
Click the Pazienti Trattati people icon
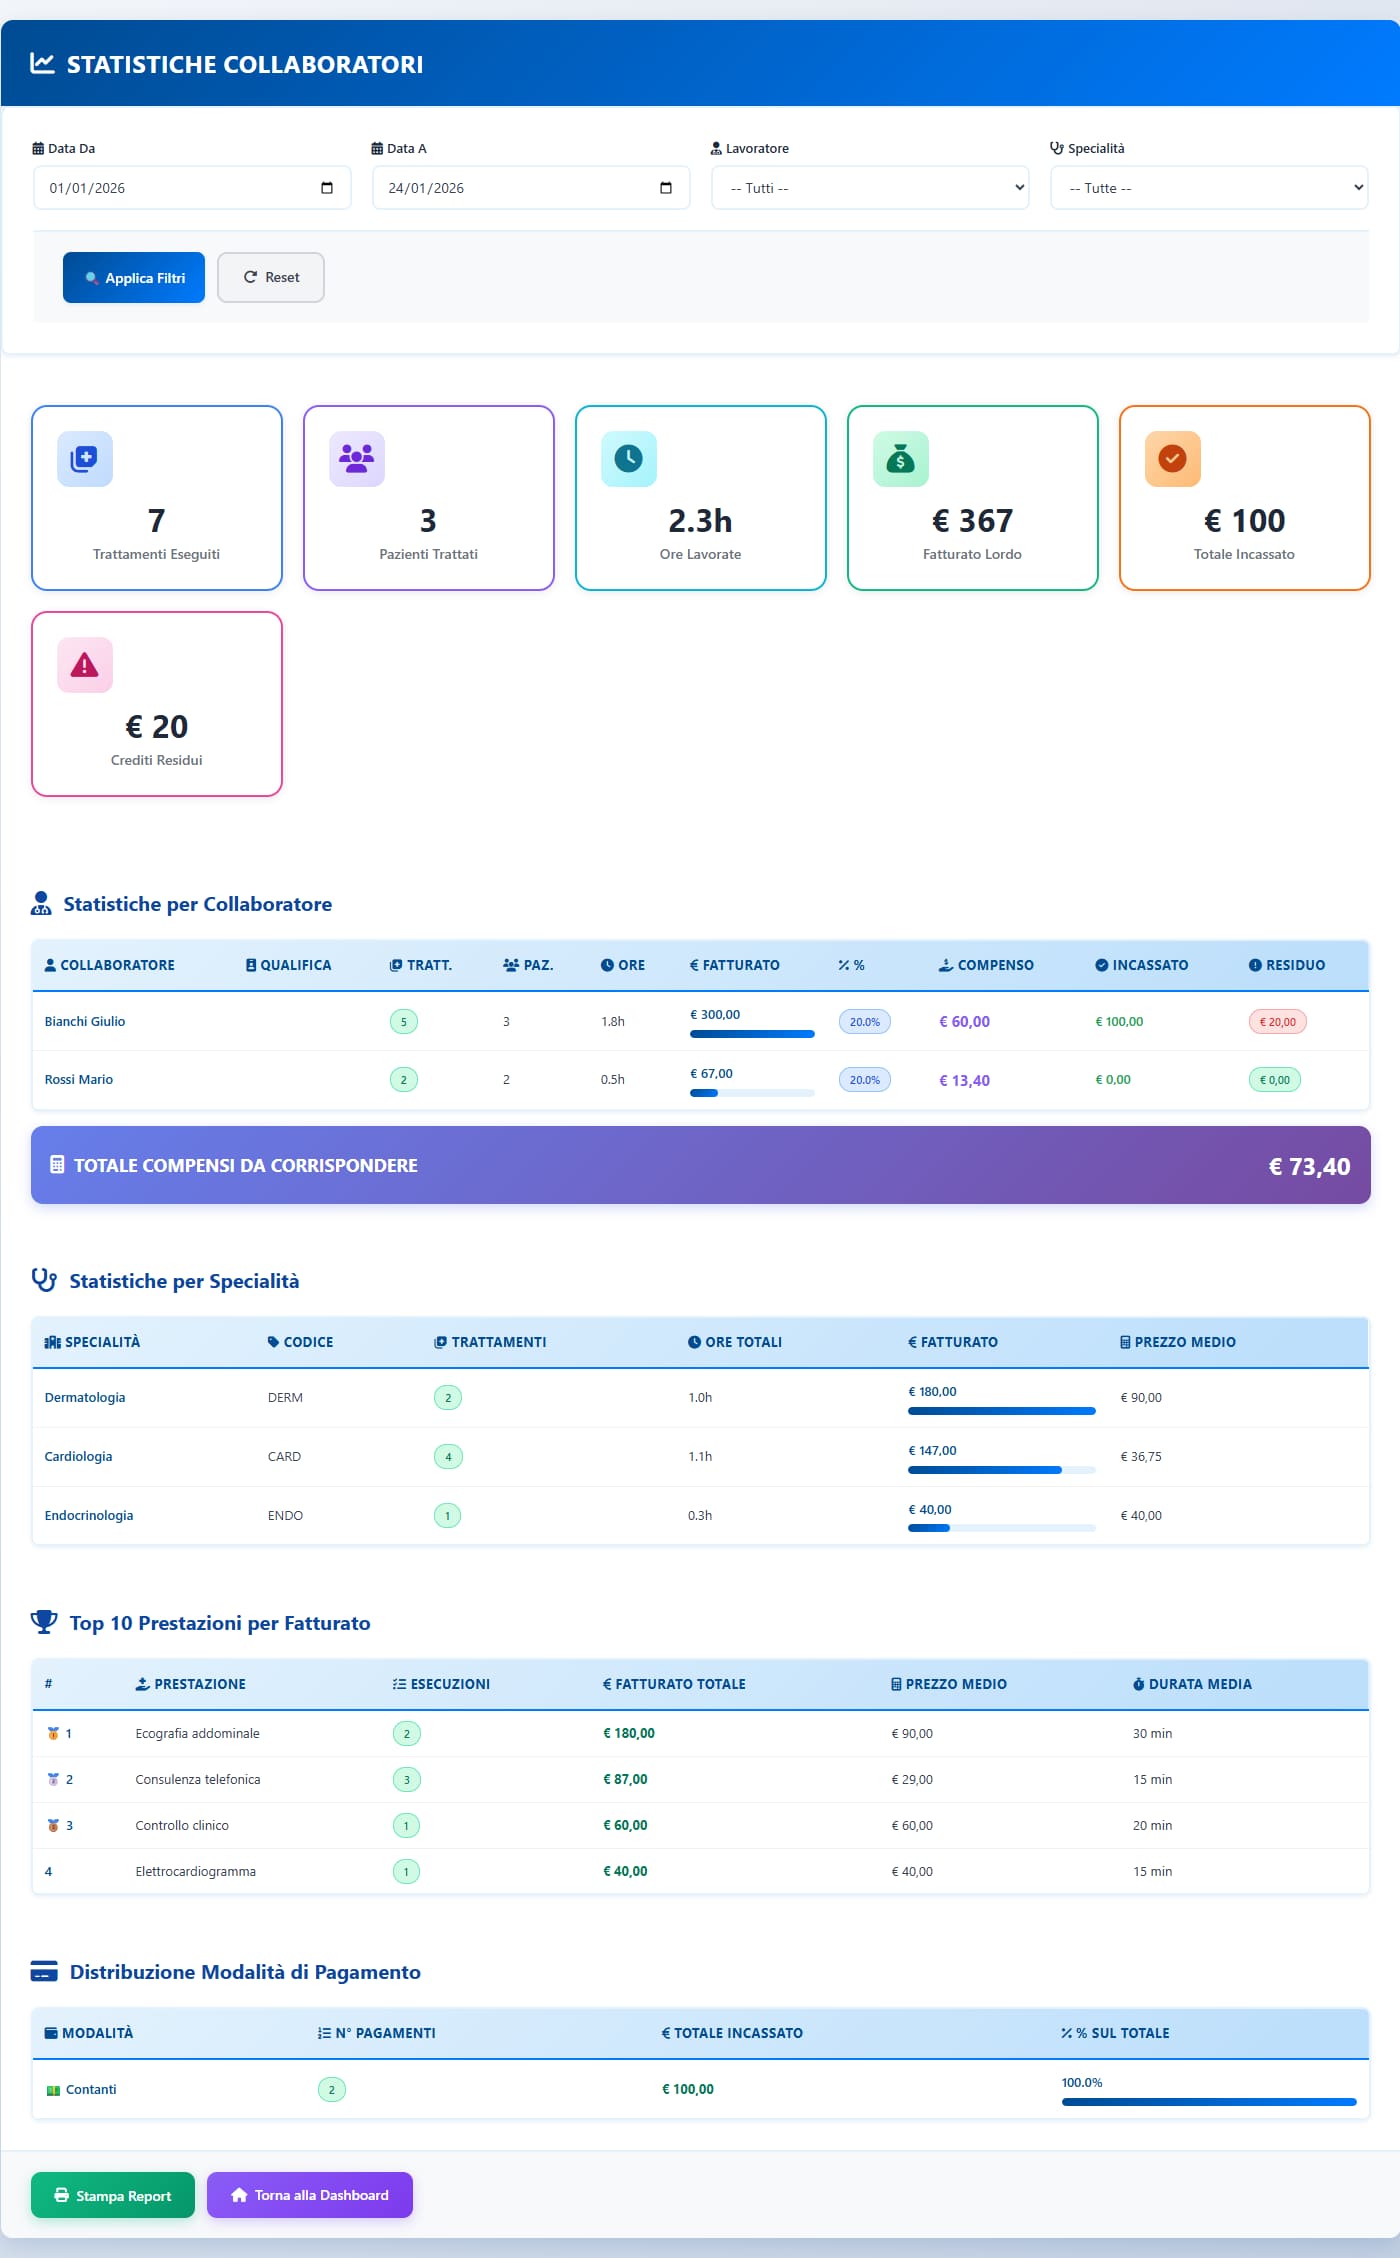coord(357,459)
